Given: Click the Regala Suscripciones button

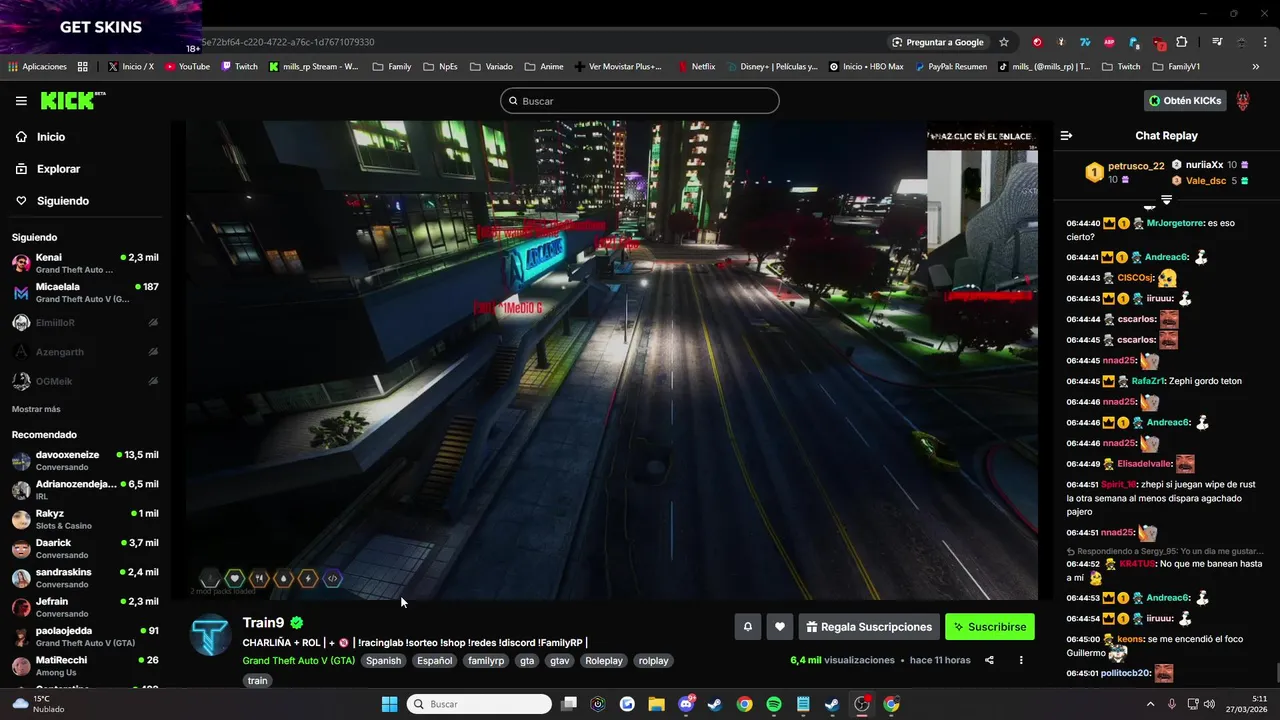Looking at the screenshot, I should pyautogui.click(x=869, y=627).
